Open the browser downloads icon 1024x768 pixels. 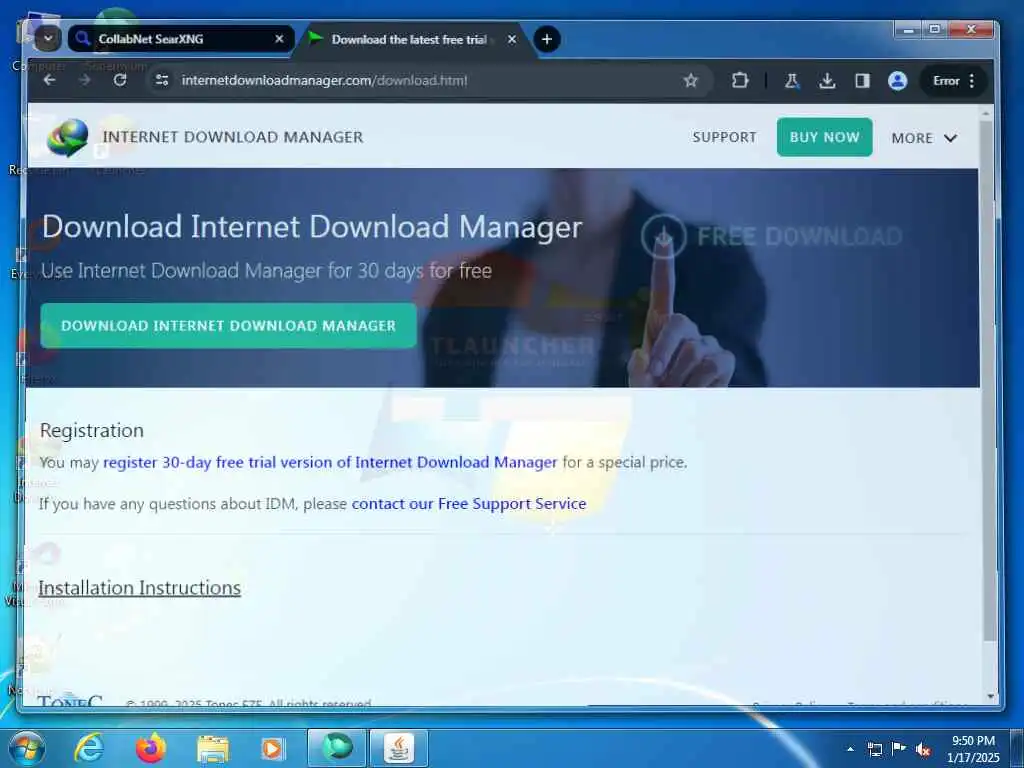tap(827, 81)
